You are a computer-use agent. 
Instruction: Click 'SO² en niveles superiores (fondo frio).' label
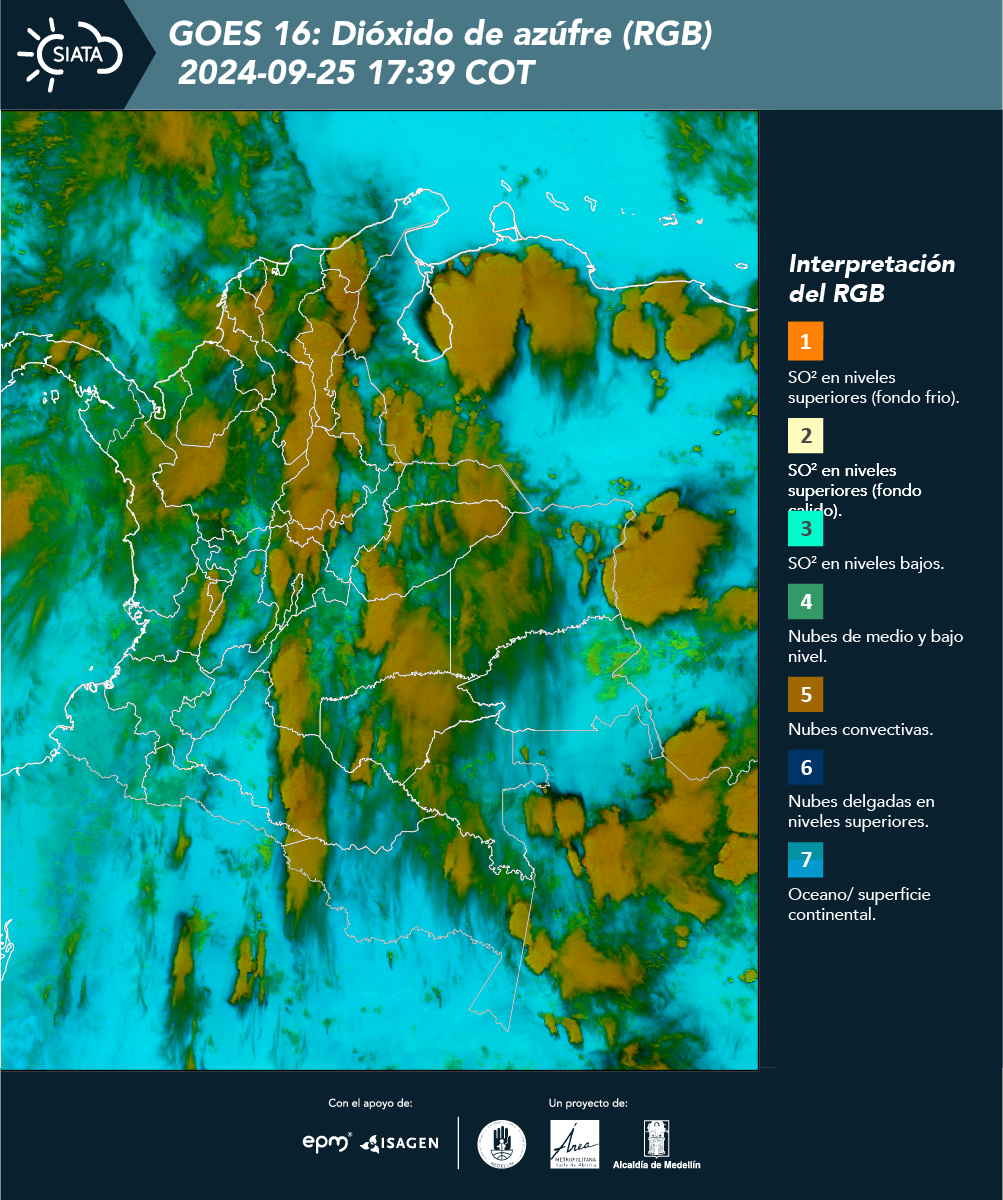tap(874, 387)
